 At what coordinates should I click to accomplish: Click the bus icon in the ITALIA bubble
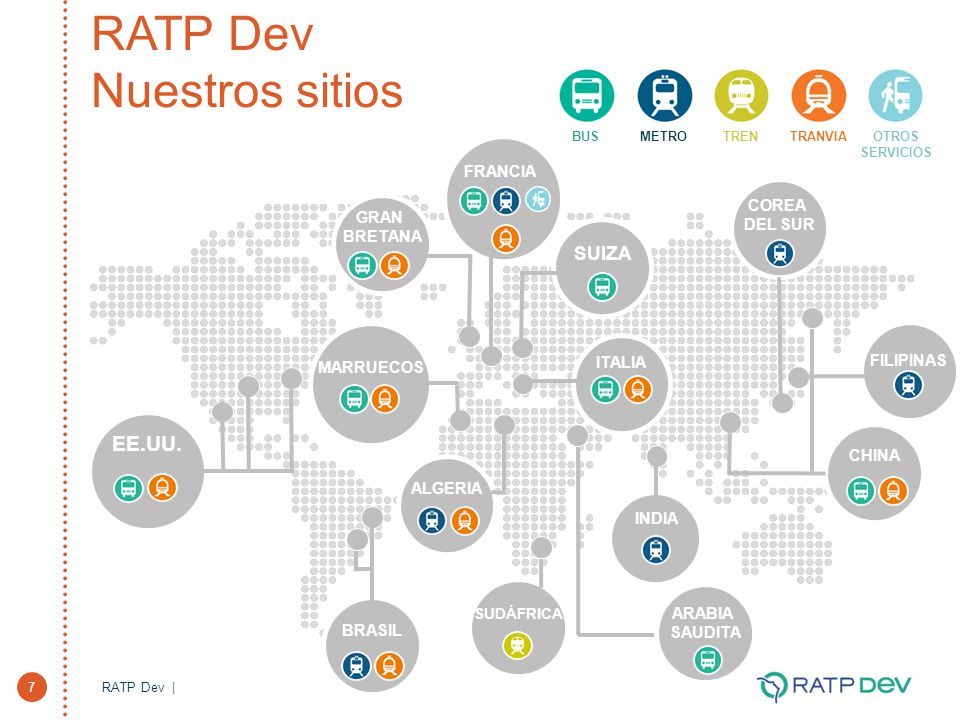click(x=606, y=389)
